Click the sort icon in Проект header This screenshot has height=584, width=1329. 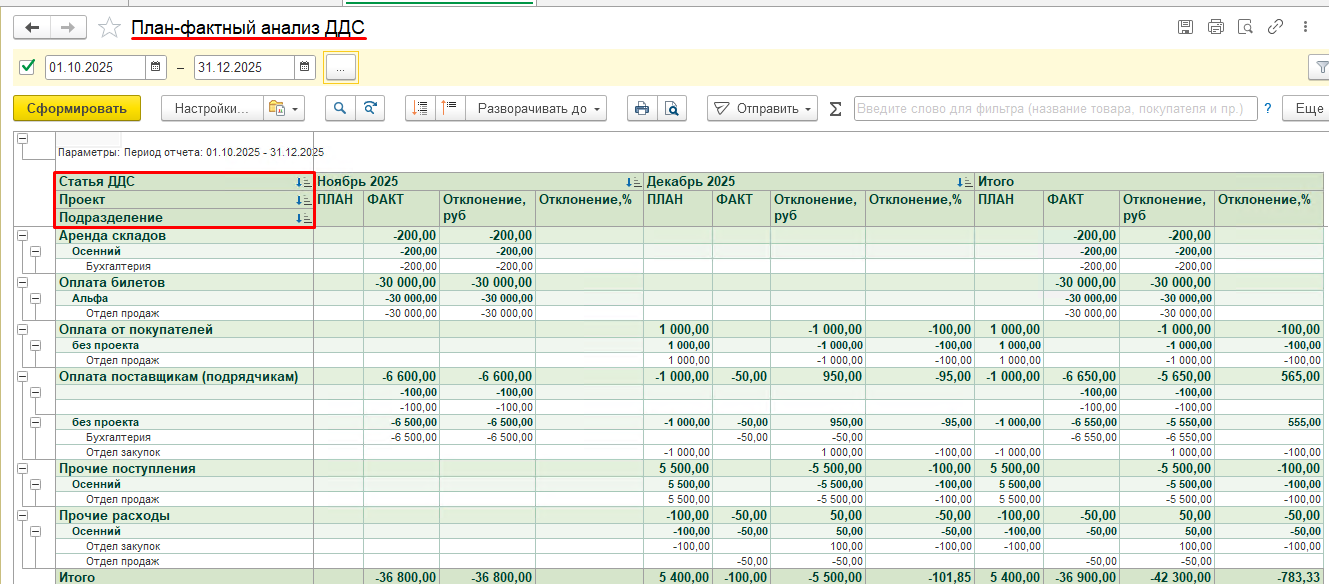click(304, 200)
